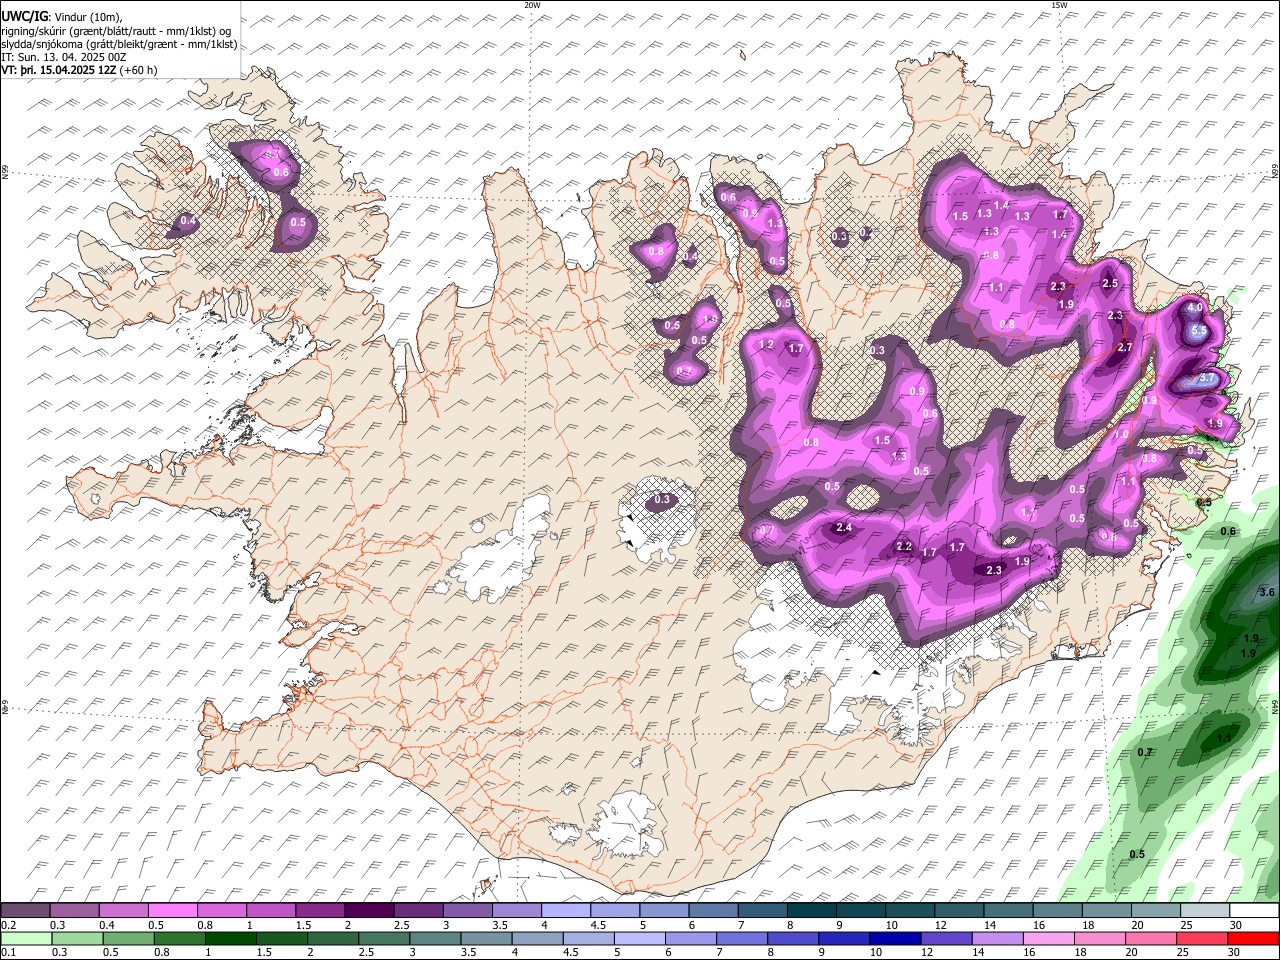Screen dimensions: 1280x960
Task: Click the '15W' longitude label
Action: (x=1059, y=5)
